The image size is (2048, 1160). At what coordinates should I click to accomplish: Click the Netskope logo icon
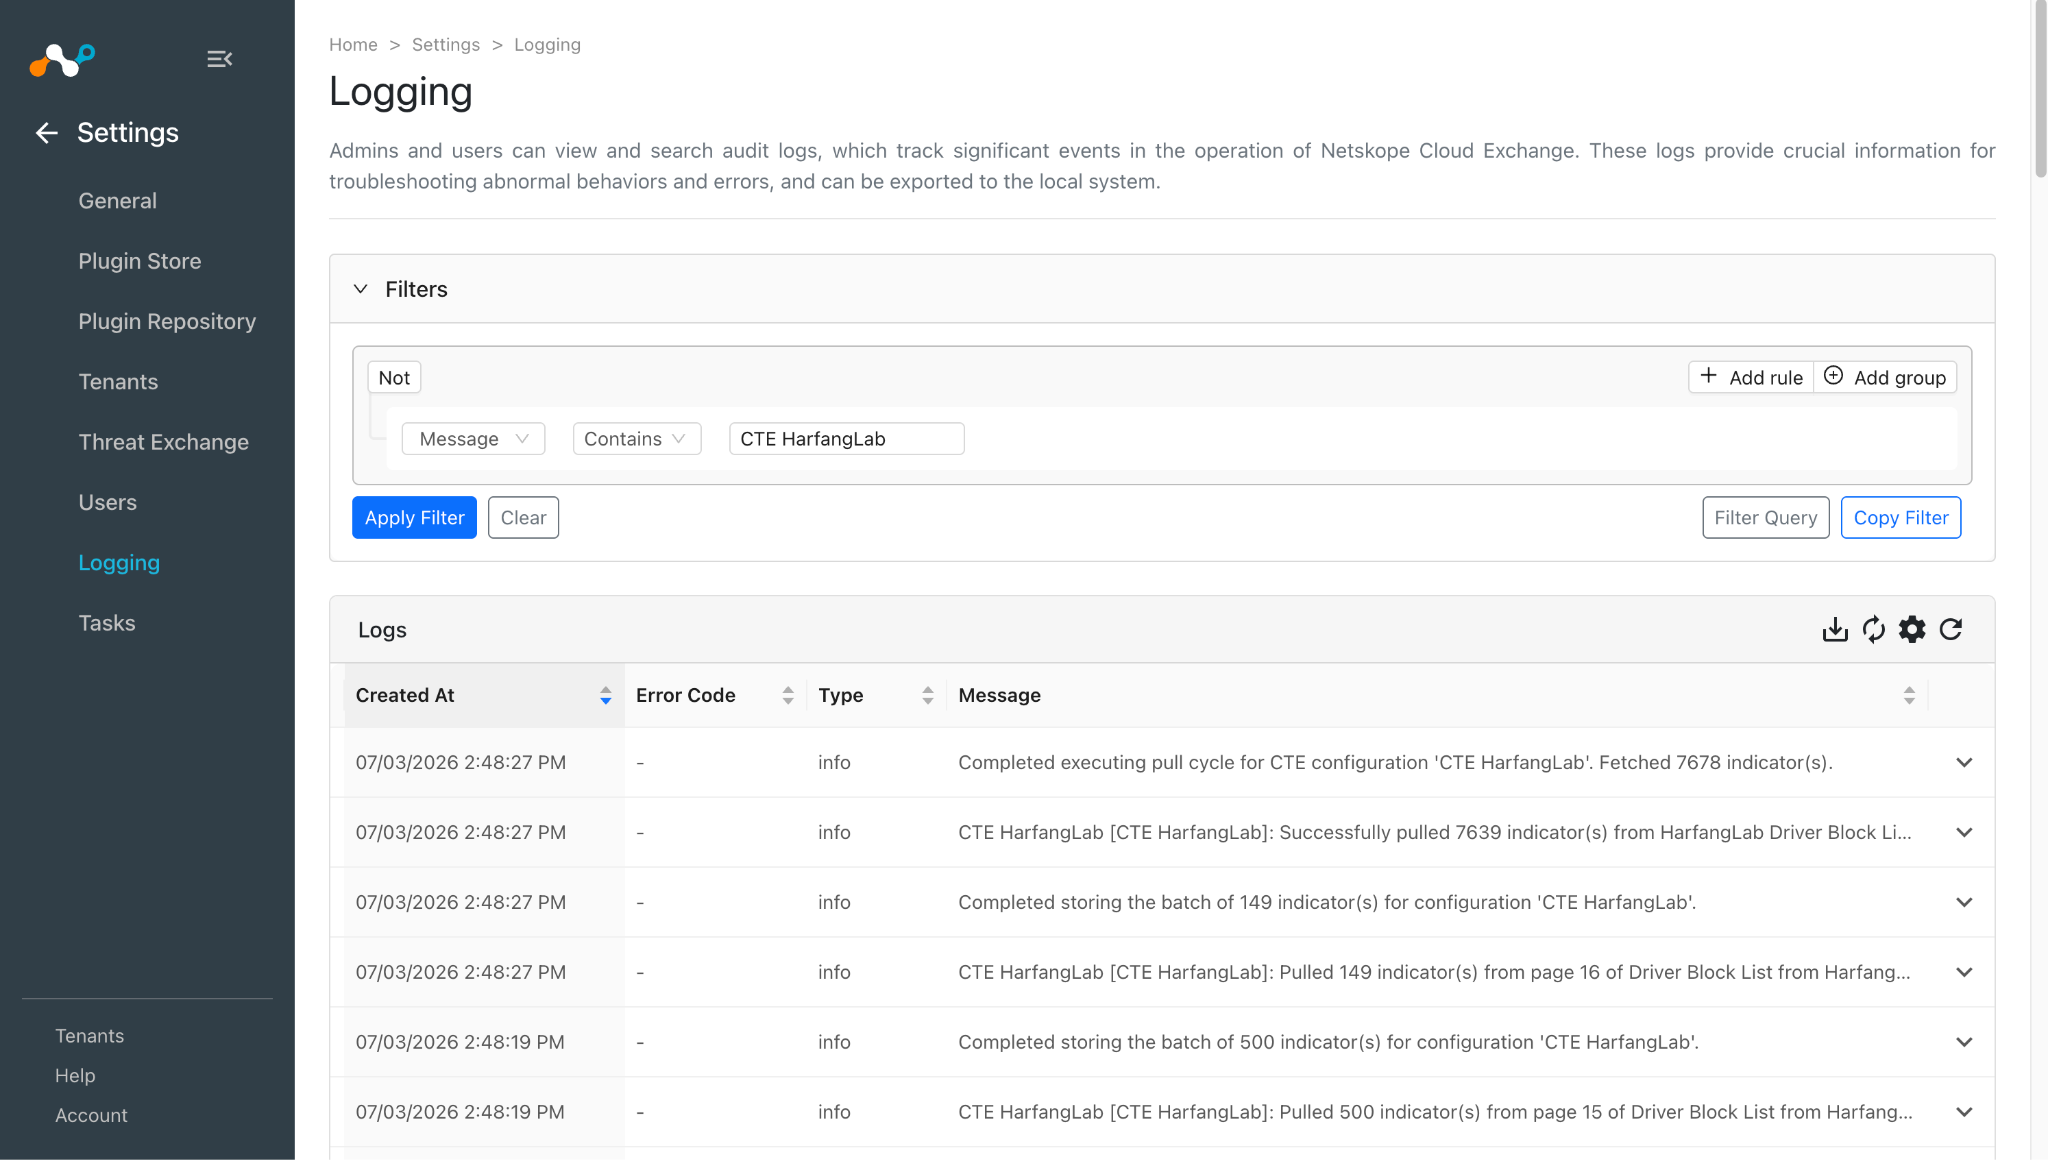coord(62,60)
